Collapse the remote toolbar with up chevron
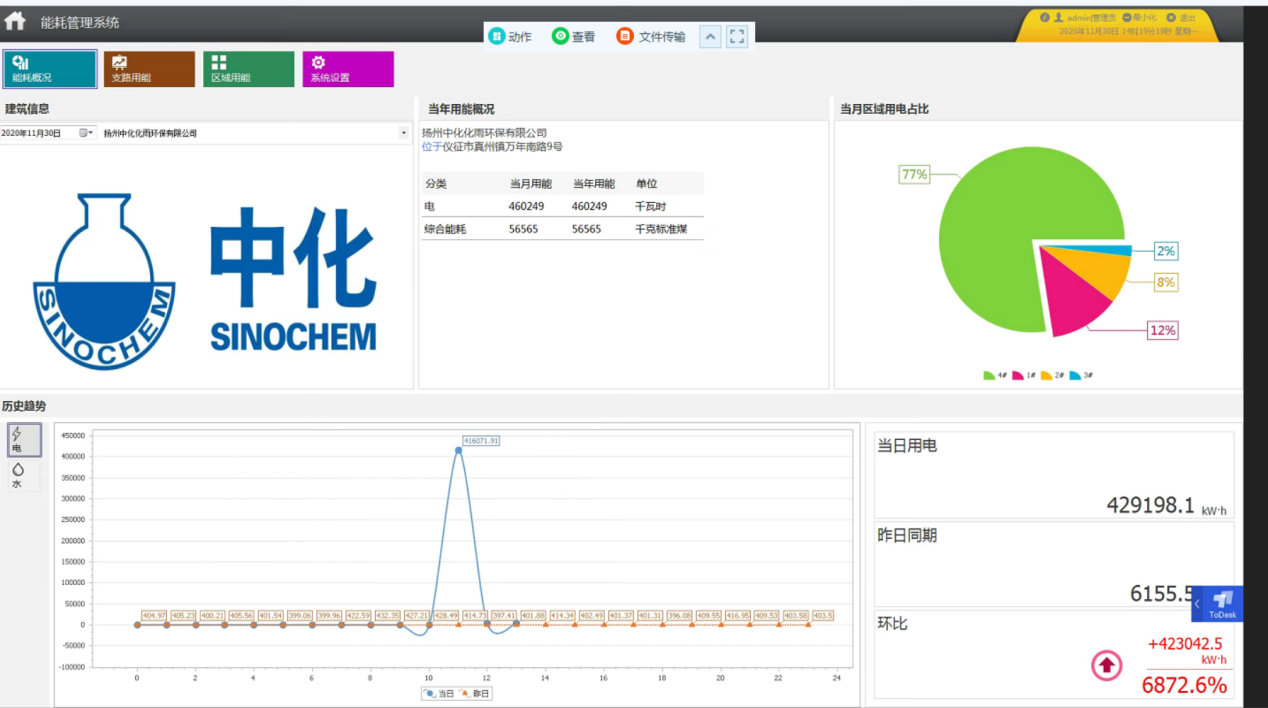 (709, 37)
